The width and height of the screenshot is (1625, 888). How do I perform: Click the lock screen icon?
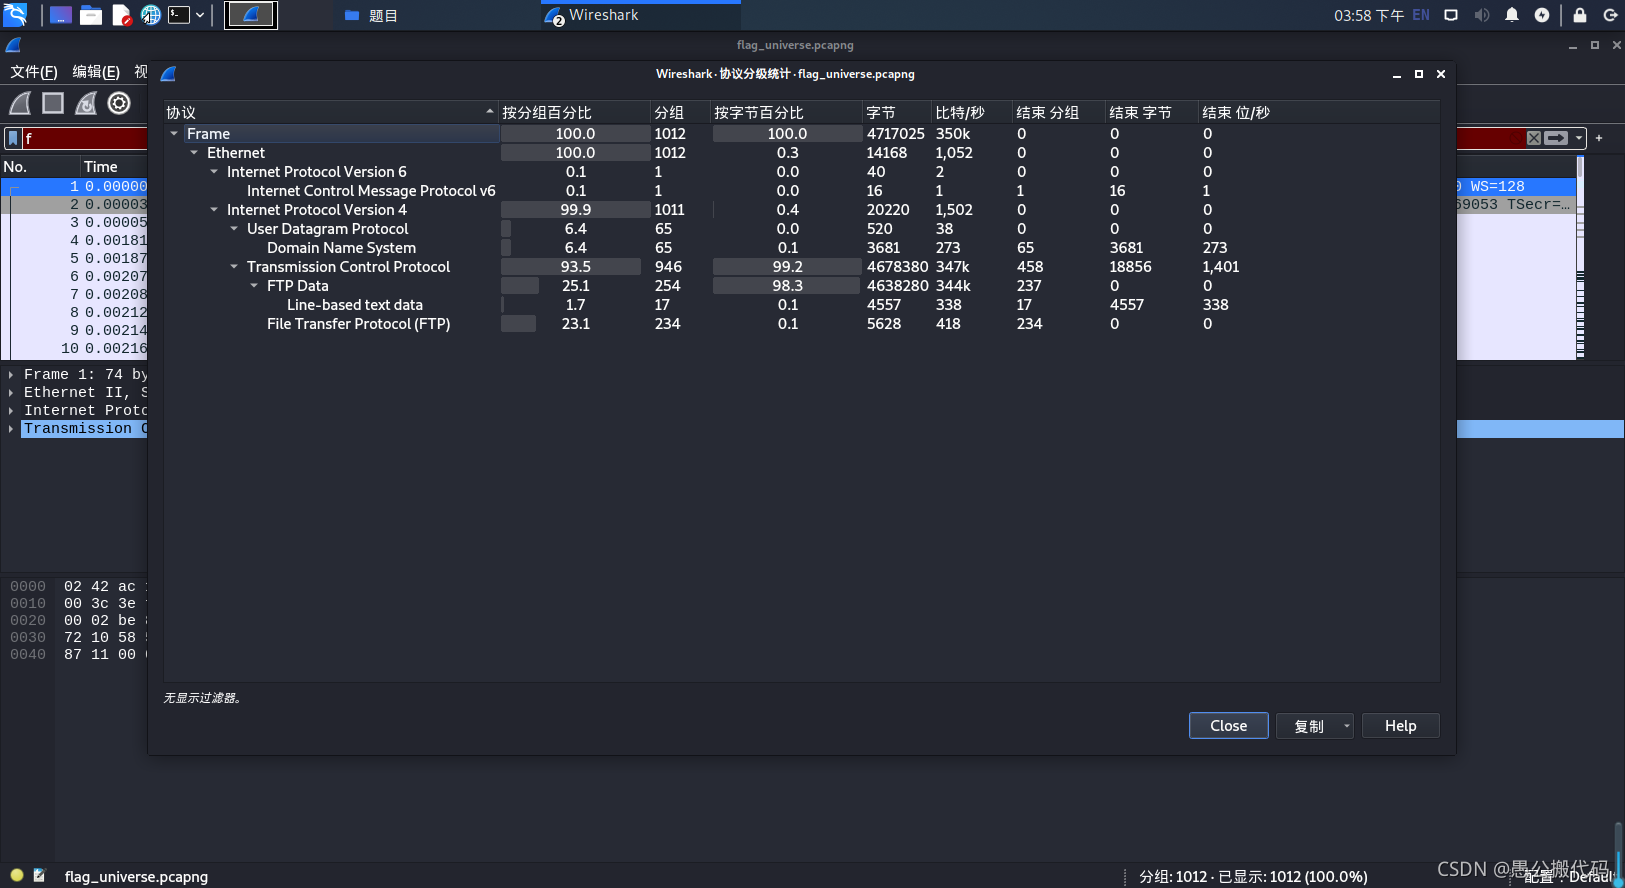coord(1580,15)
